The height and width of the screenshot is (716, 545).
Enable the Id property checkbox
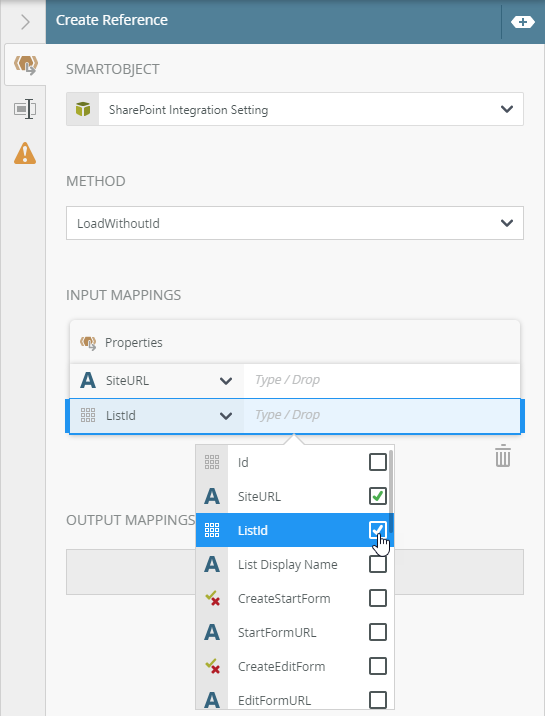point(377,462)
